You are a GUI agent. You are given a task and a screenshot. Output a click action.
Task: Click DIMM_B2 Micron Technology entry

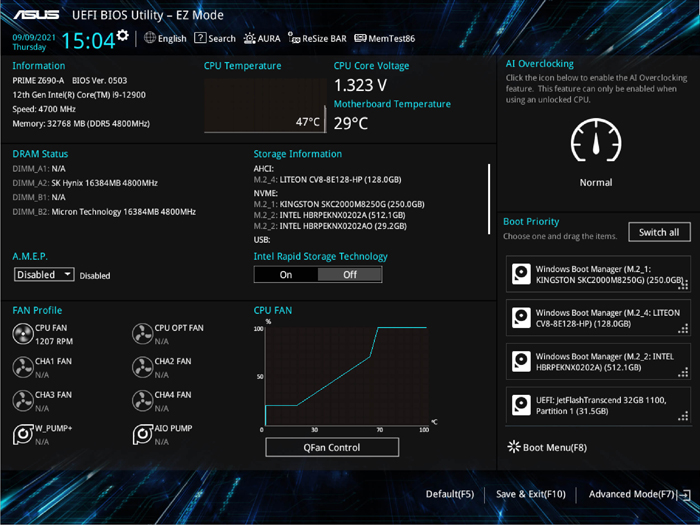pyautogui.click(x=104, y=212)
